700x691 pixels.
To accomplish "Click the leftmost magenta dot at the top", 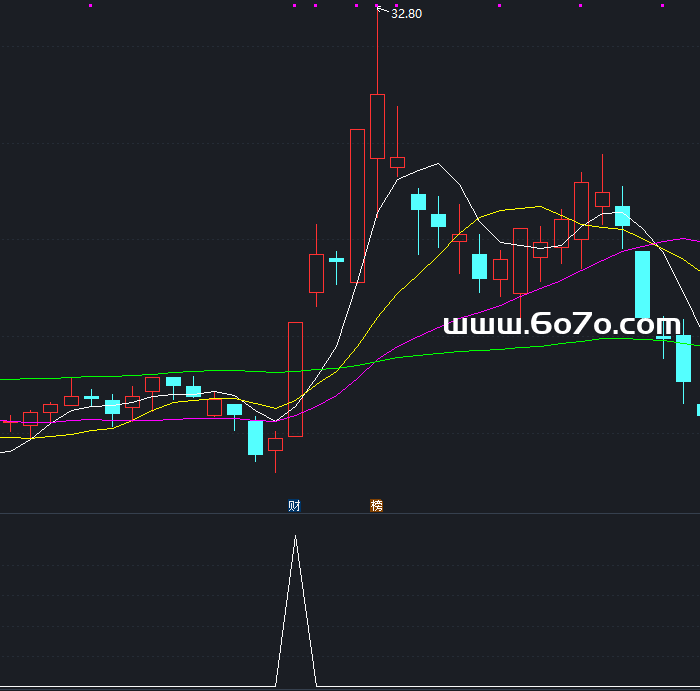I will tap(90, 6).
